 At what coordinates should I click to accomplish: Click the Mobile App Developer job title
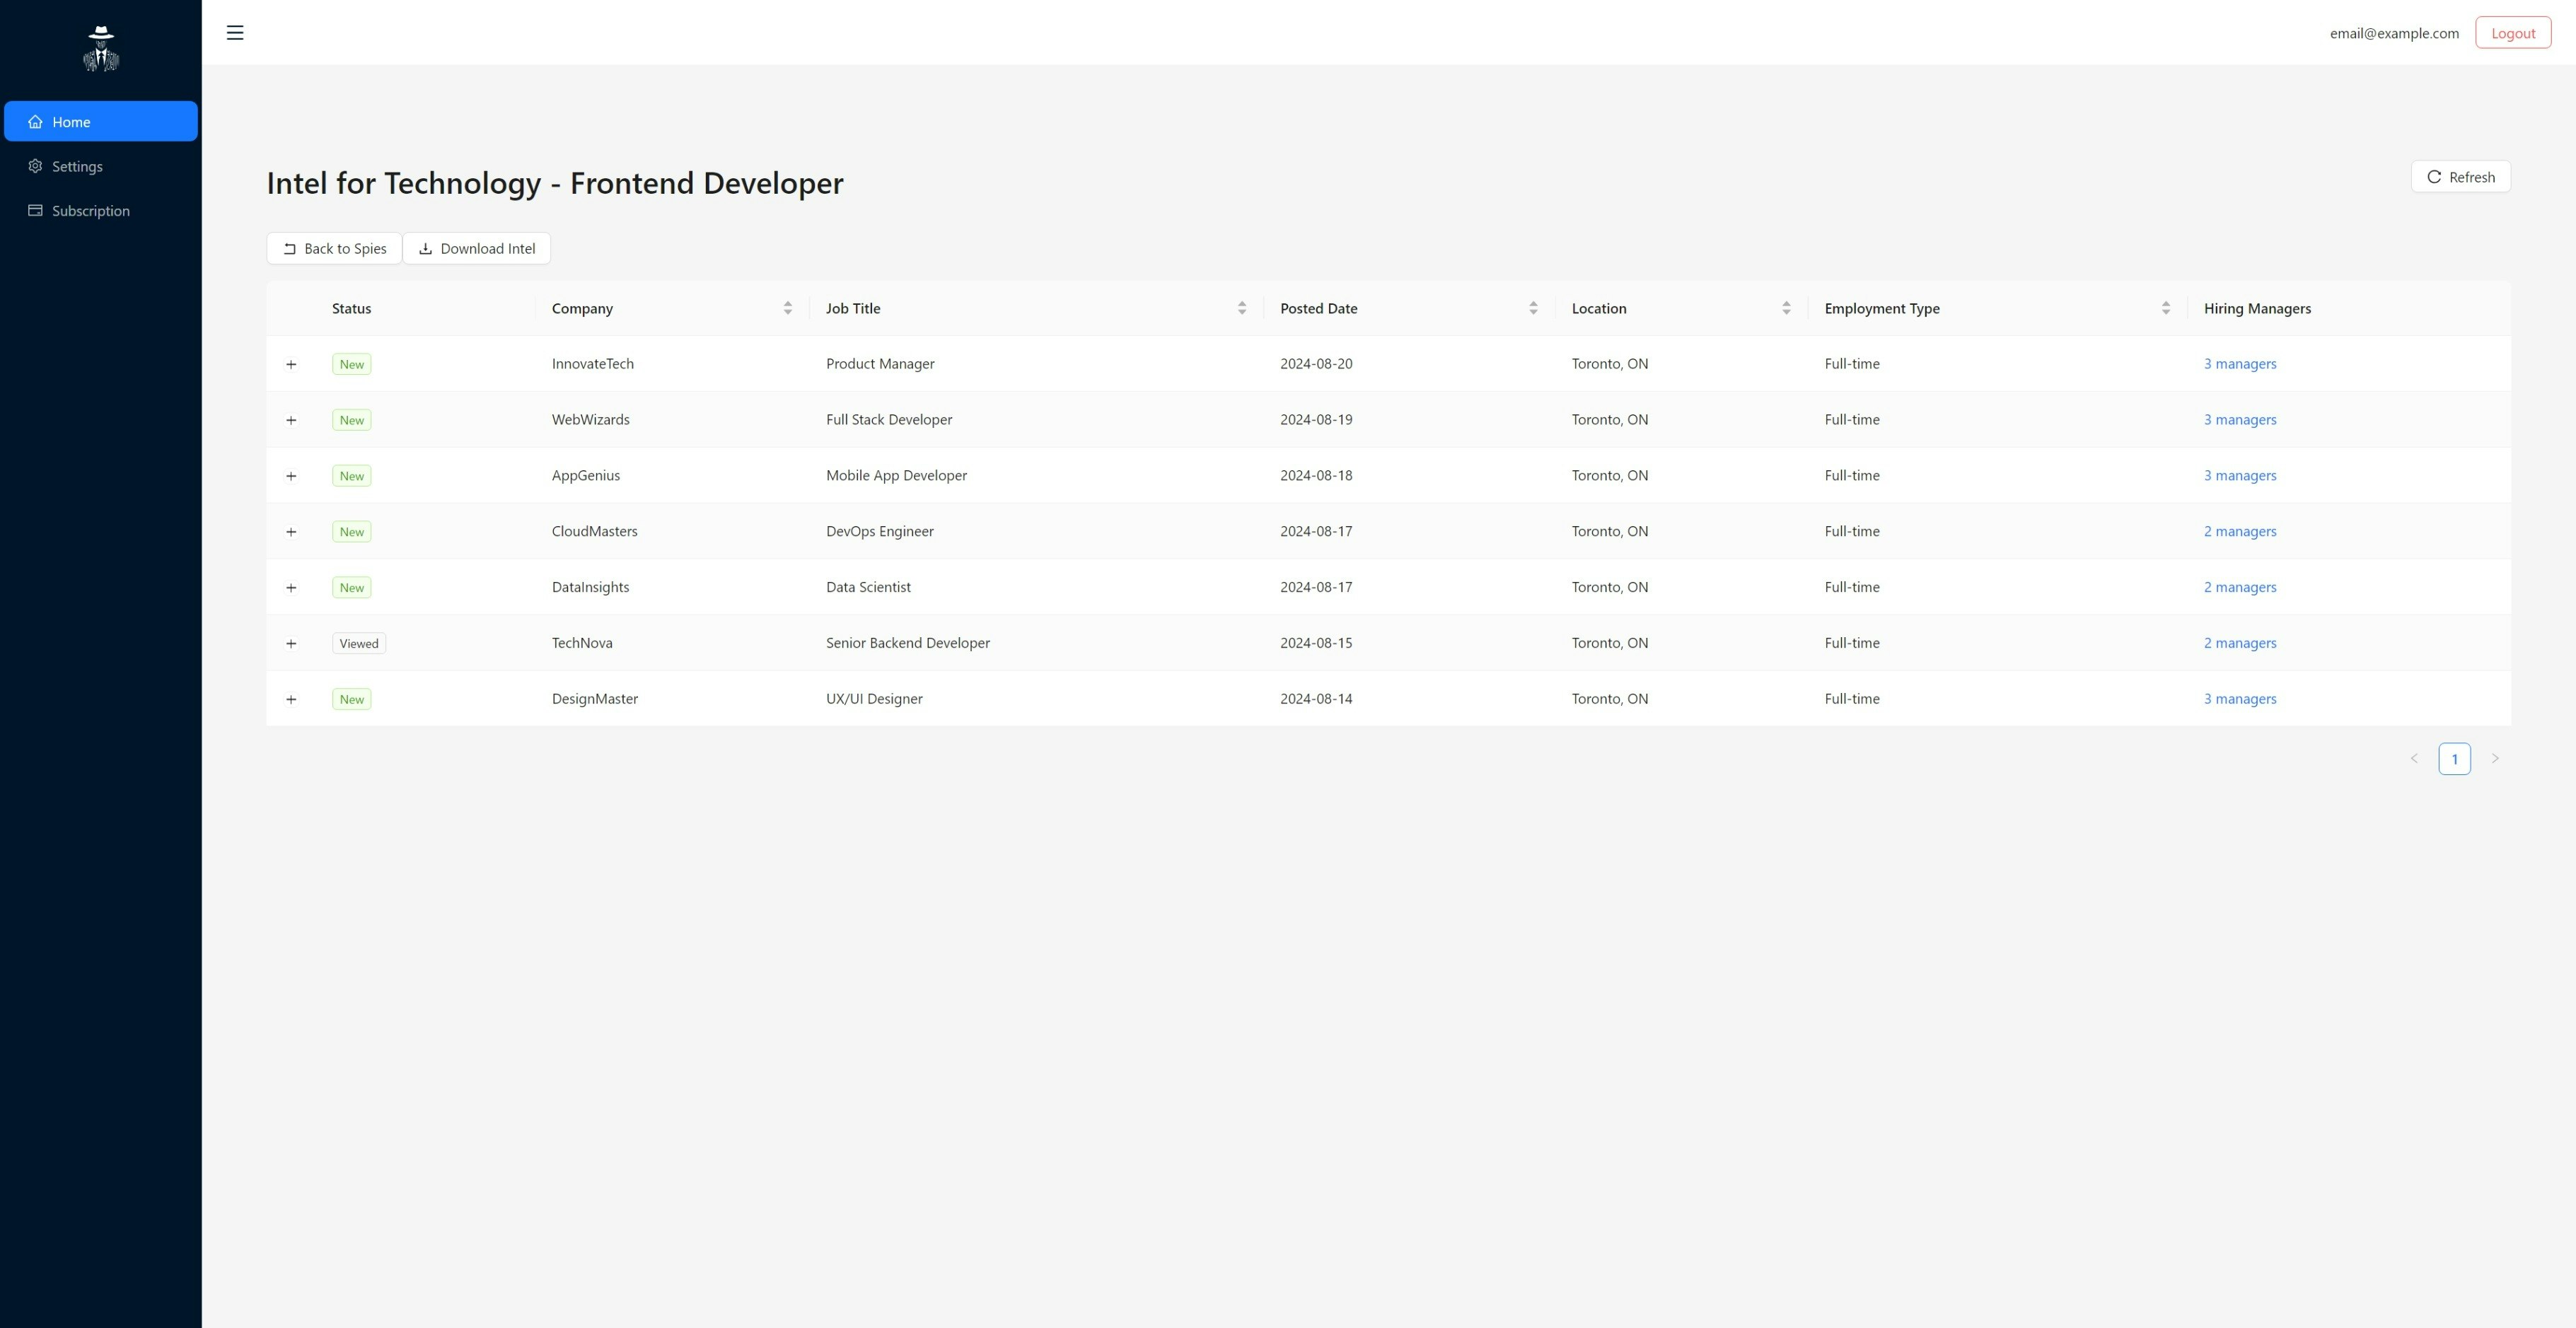click(896, 475)
